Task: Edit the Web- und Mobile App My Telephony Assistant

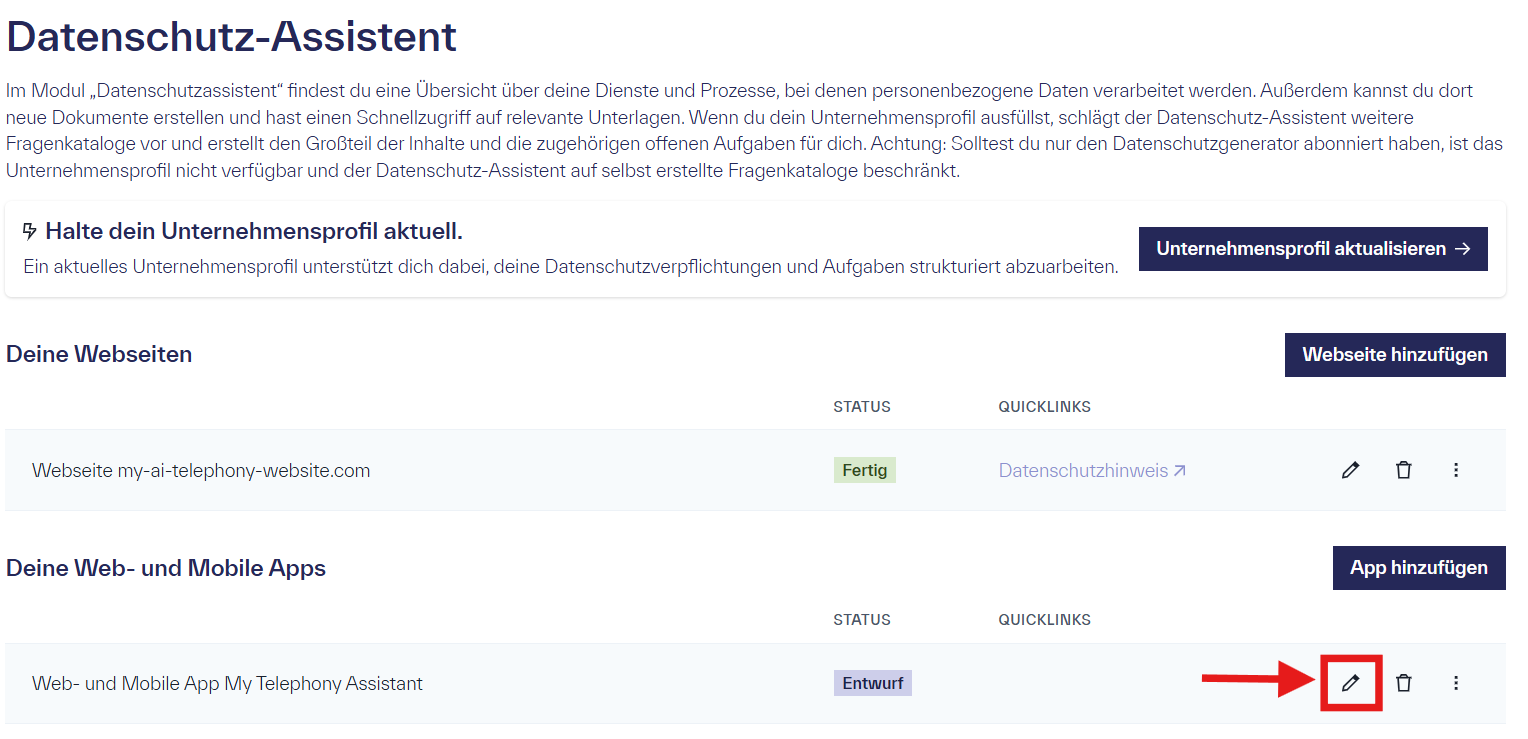Action: pos(1350,683)
